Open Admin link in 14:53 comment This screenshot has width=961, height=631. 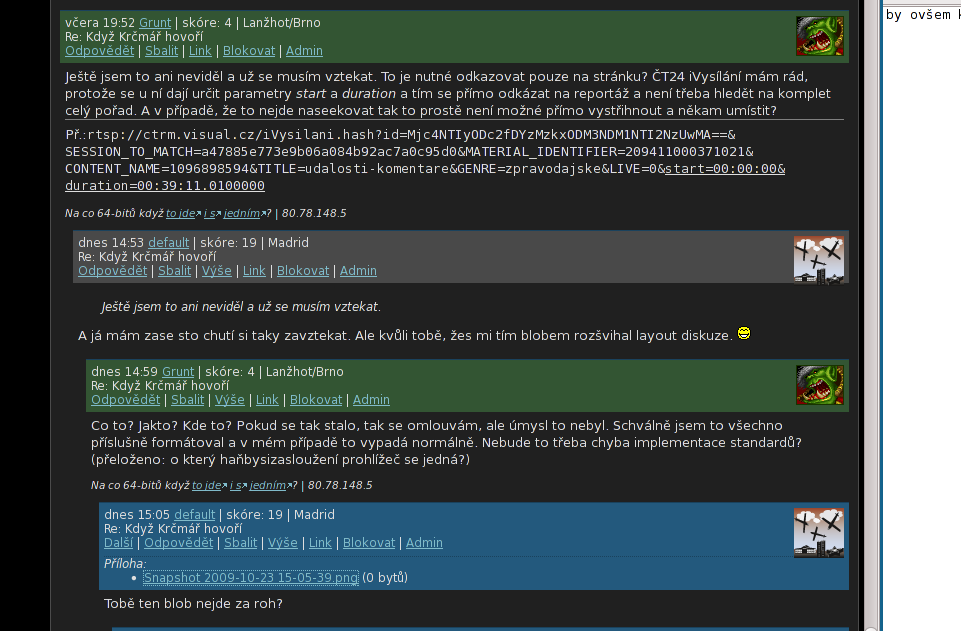point(358,271)
